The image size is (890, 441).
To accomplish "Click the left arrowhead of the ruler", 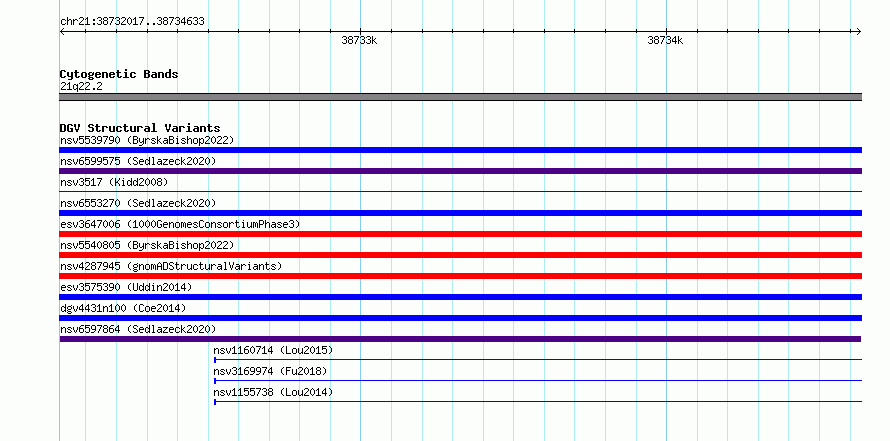I will 62,32.
